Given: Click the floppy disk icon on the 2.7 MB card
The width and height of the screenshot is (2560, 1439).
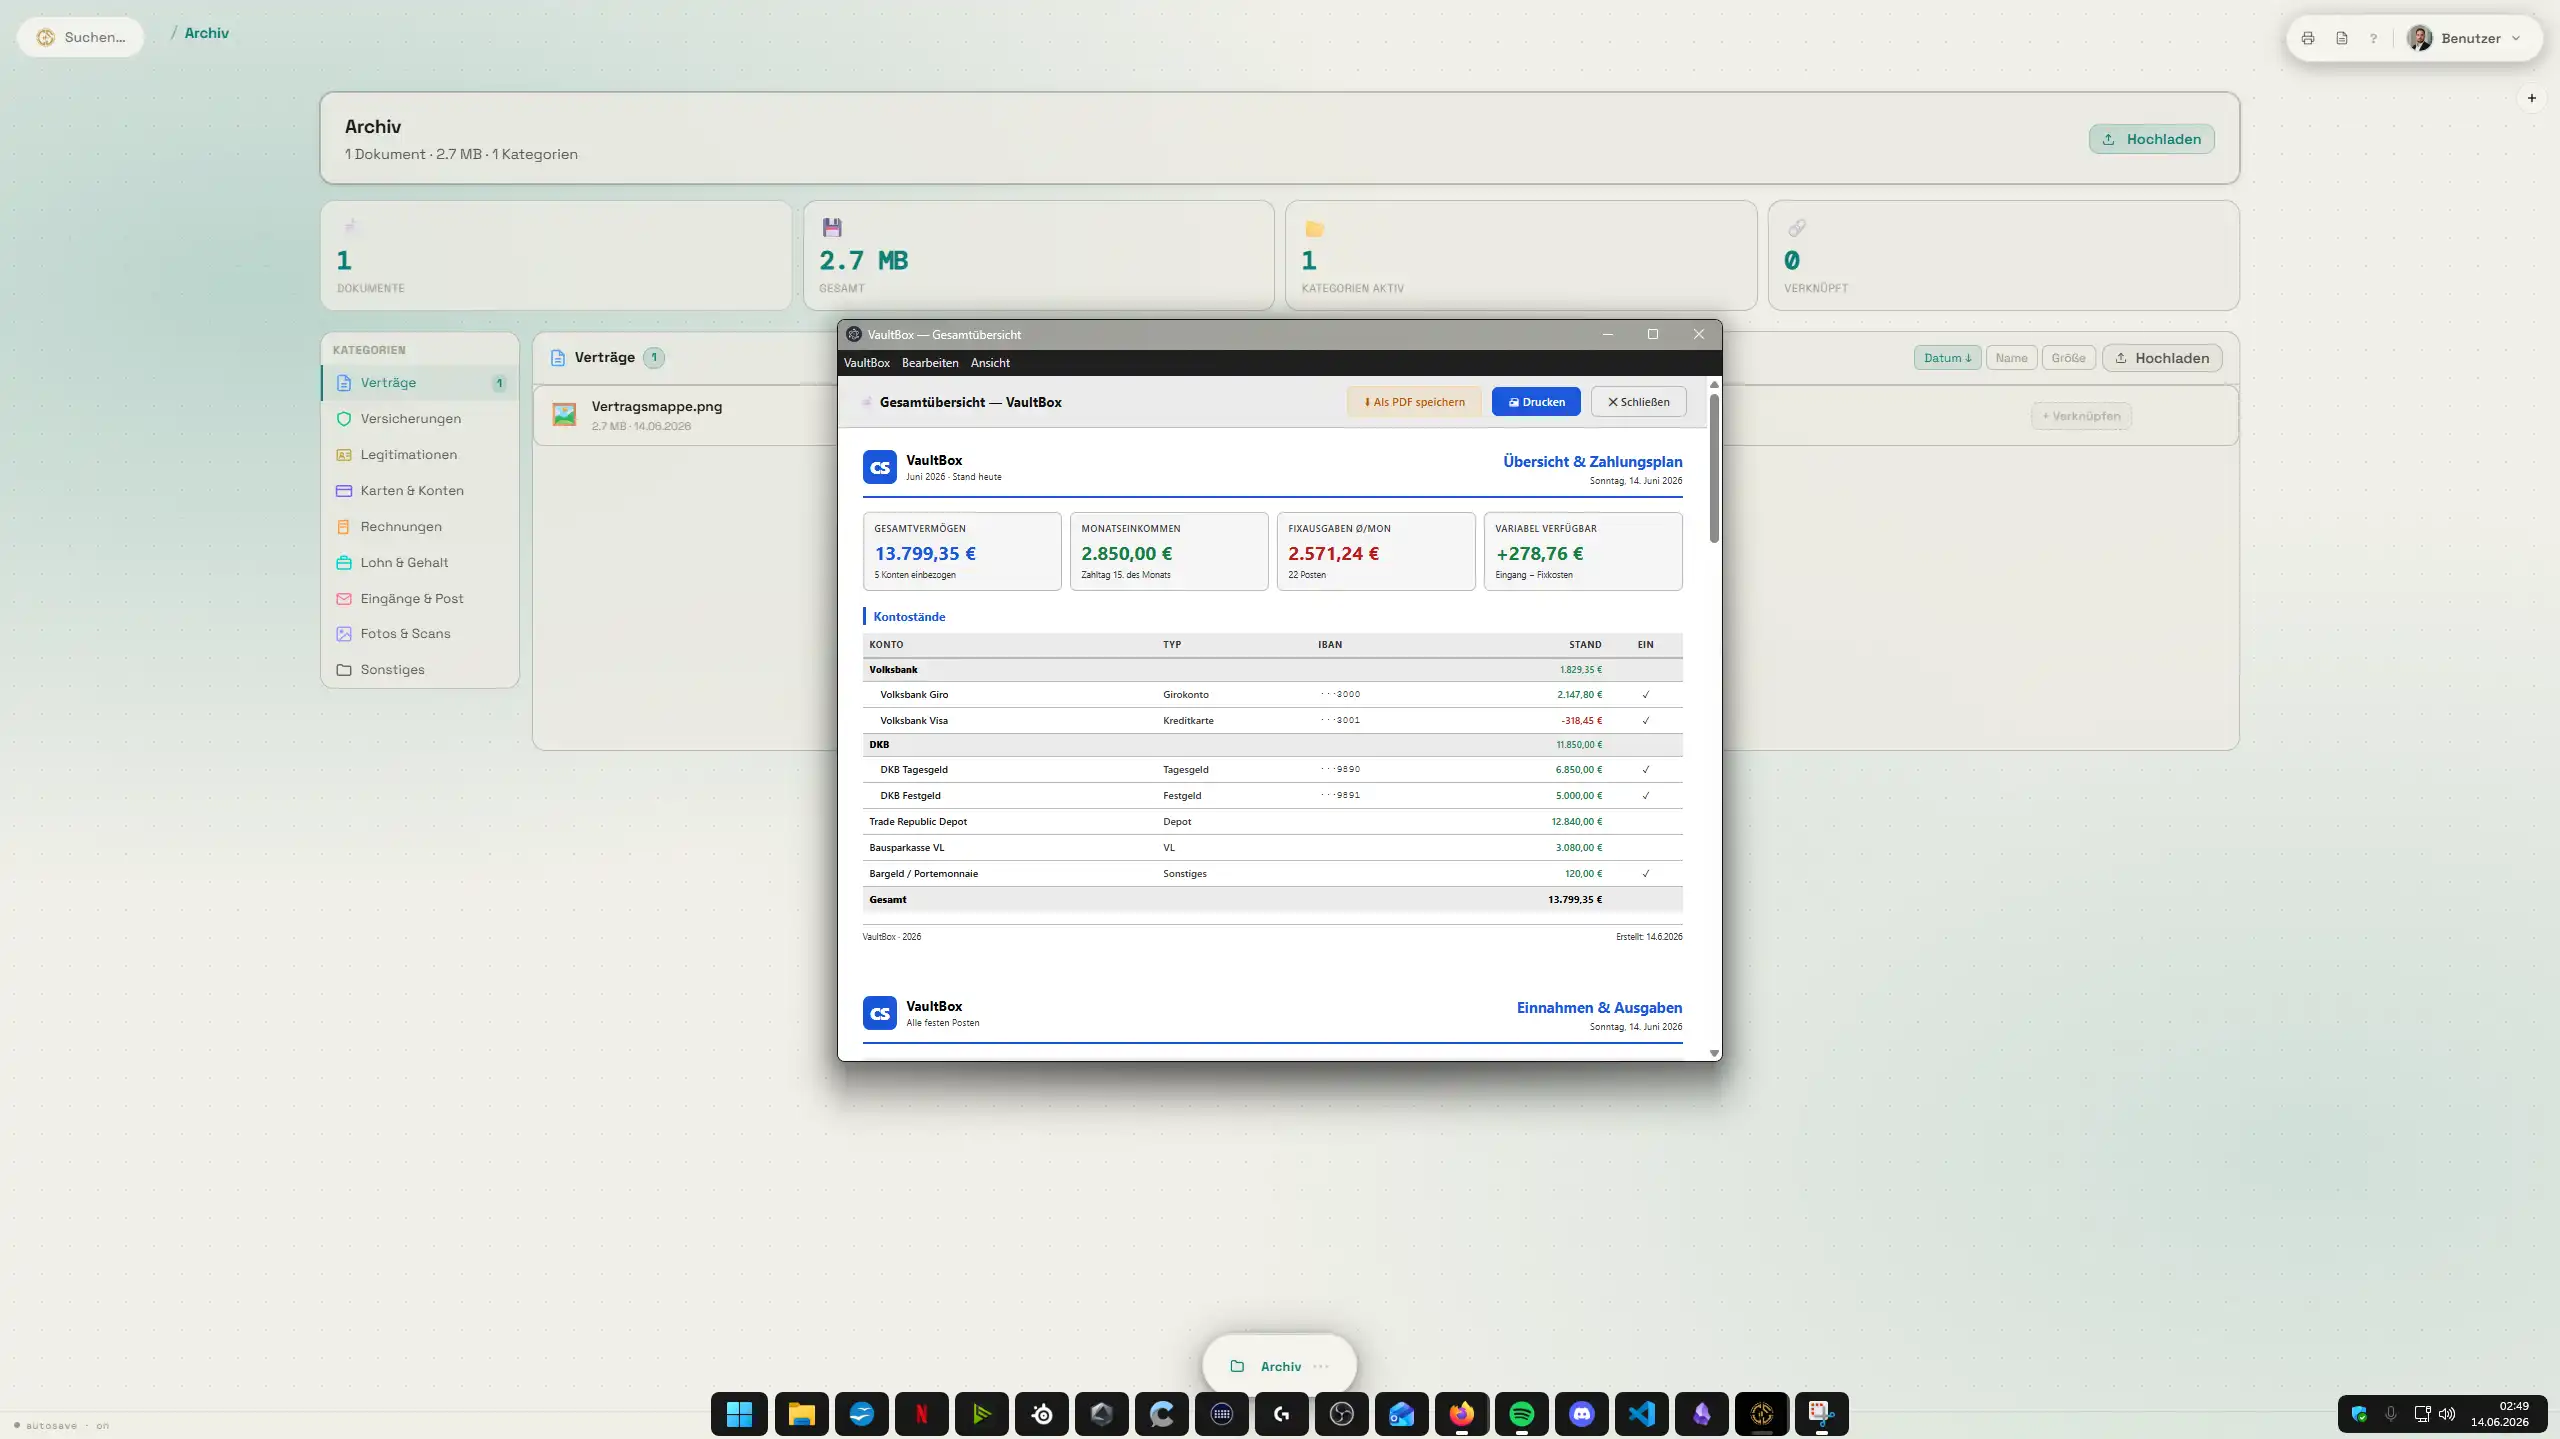Looking at the screenshot, I should point(832,227).
